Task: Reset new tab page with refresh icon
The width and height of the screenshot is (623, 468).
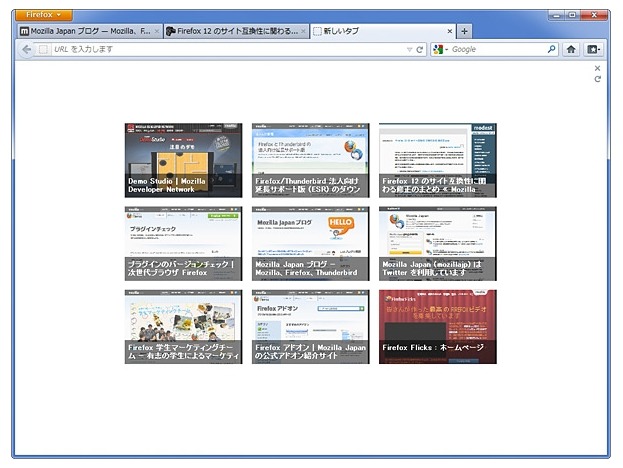Action: (x=597, y=79)
